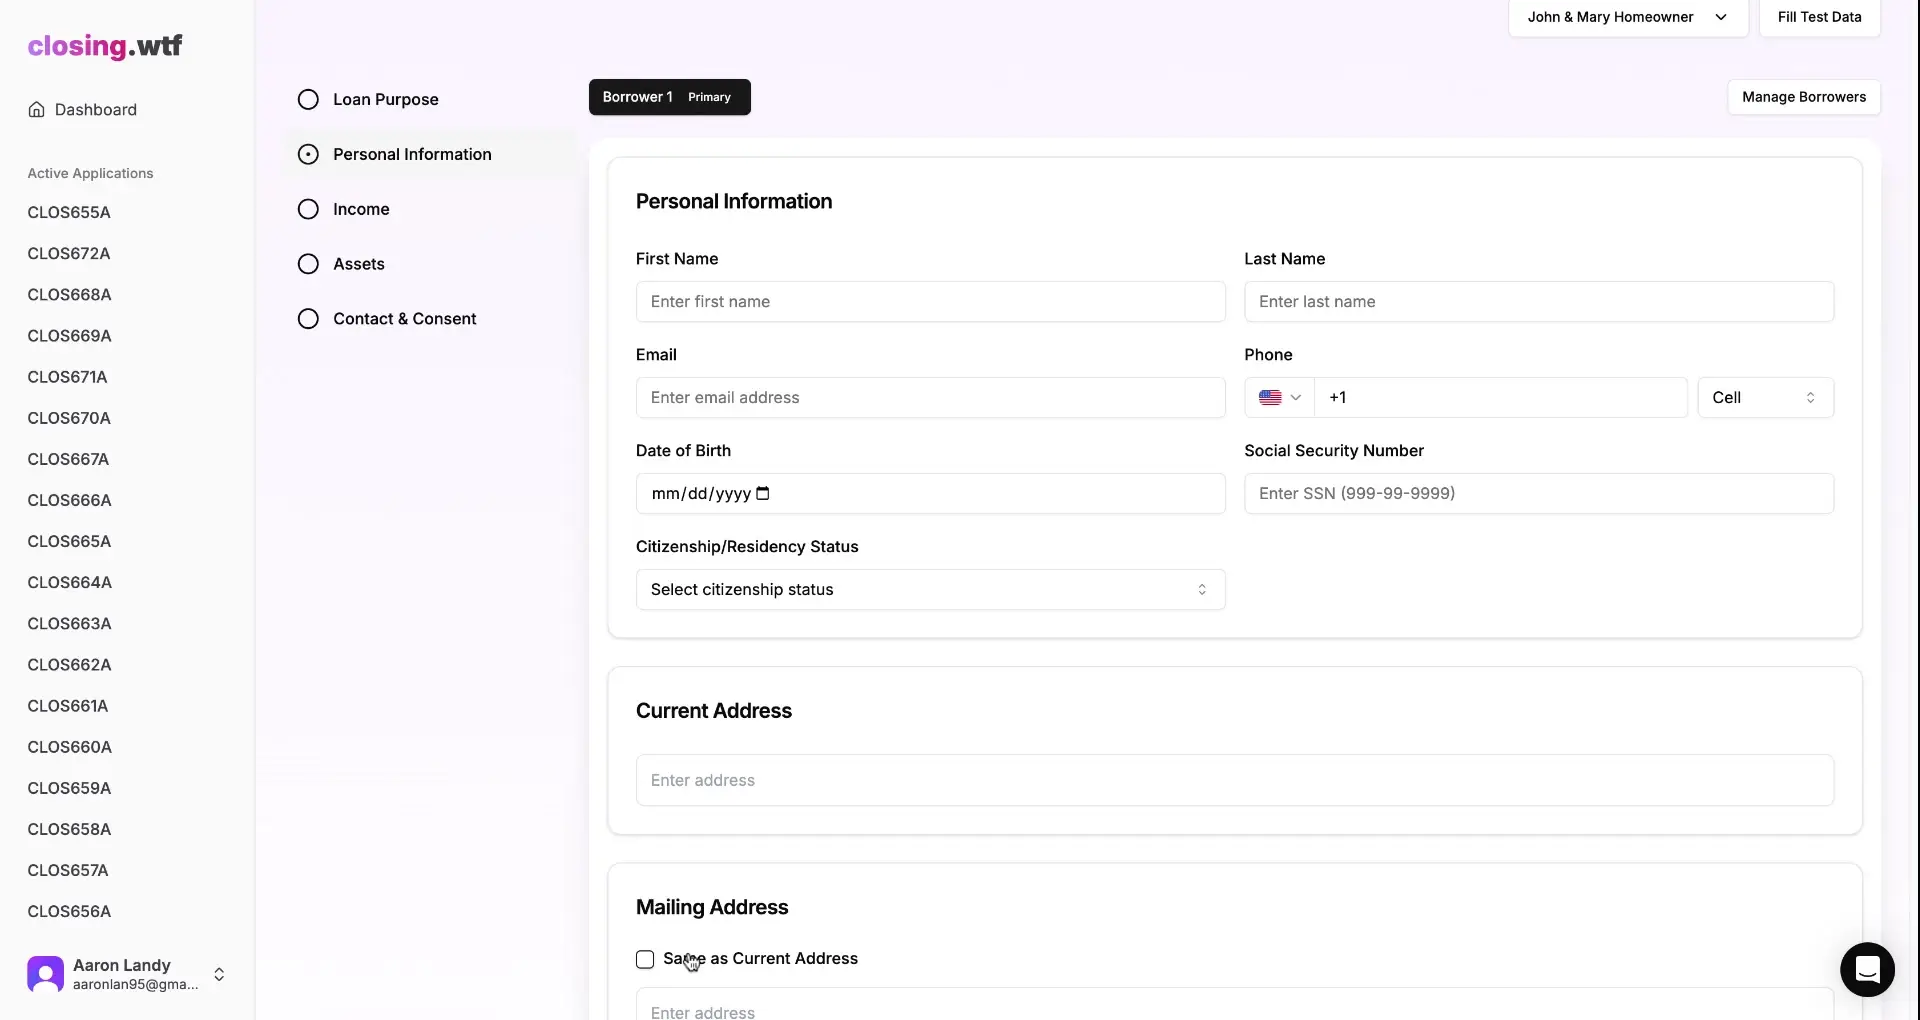
Task: Click the closing.wtf logo
Action: [105, 45]
